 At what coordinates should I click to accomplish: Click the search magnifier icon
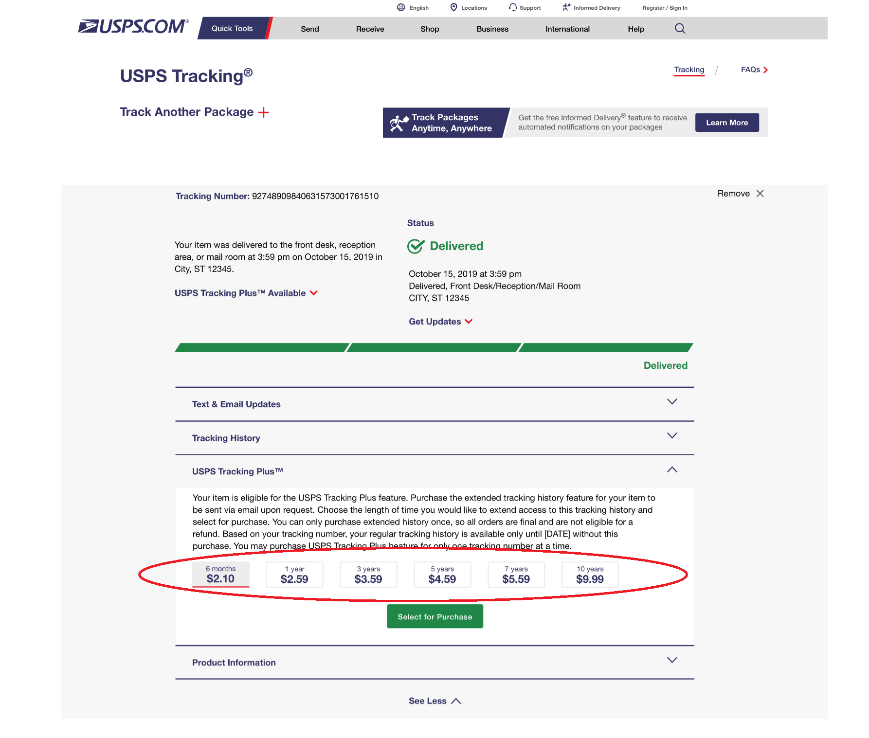[x=680, y=28]
